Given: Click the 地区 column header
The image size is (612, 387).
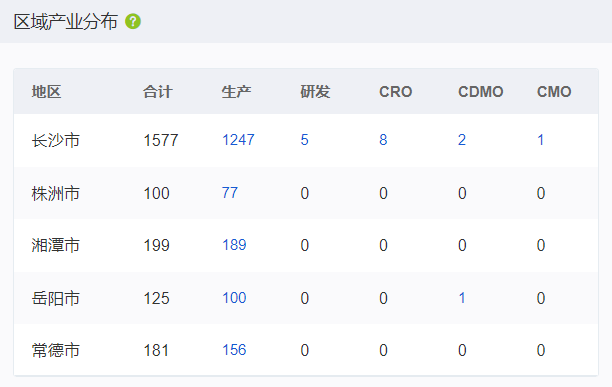Looking at the screenshot, I should coord(46,92).
